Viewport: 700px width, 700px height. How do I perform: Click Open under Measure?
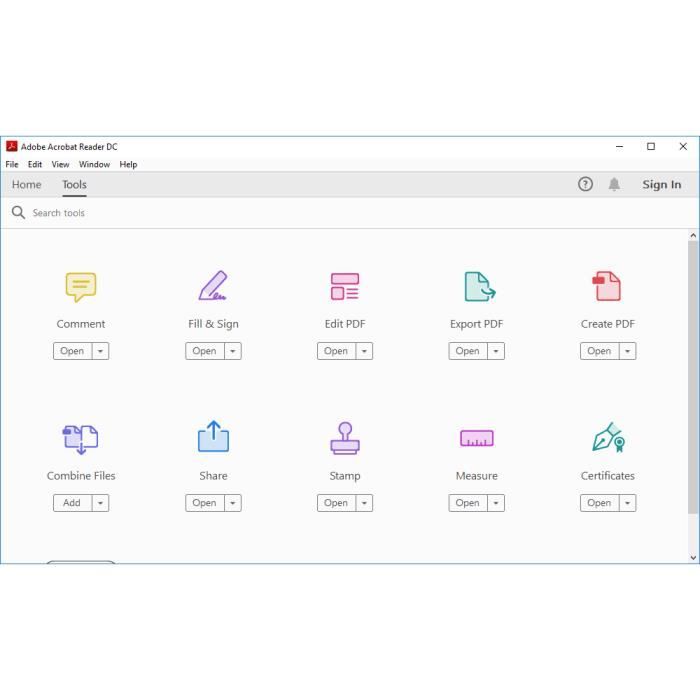coord(468,503)
